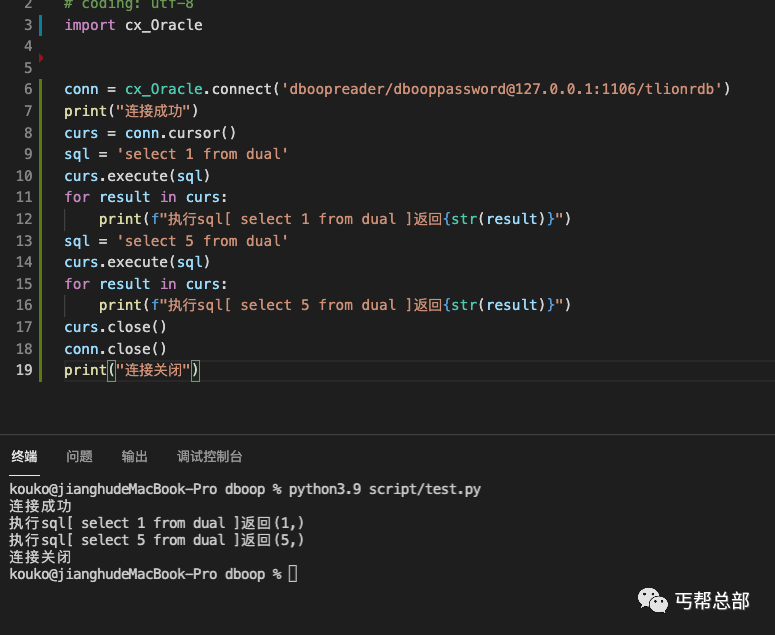Click the f-string print on line 16

[x=335, y=305]
